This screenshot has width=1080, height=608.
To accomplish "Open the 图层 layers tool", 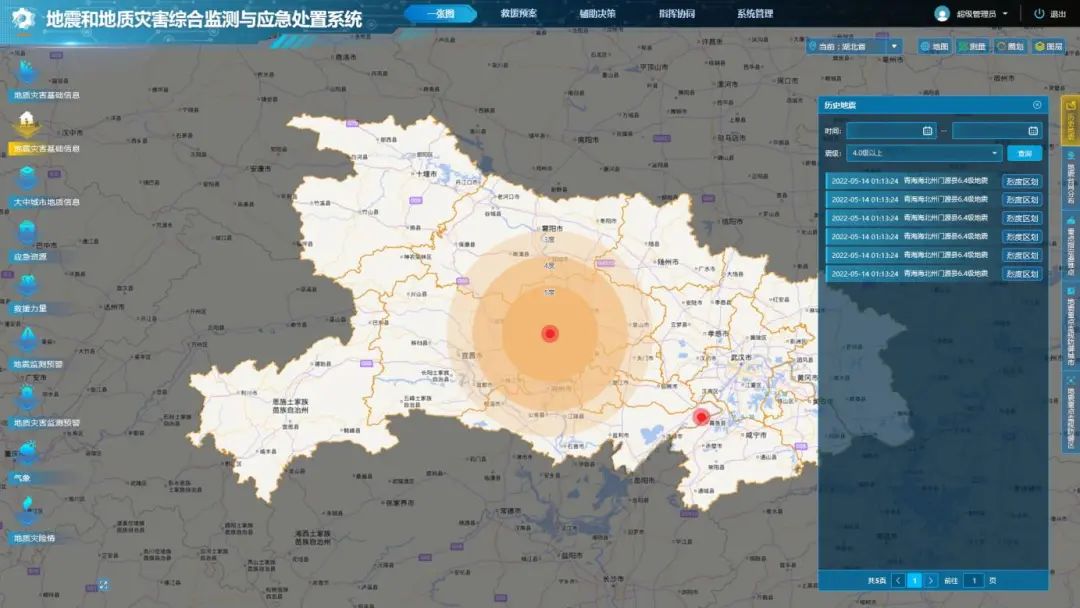I will [1048, 46].
